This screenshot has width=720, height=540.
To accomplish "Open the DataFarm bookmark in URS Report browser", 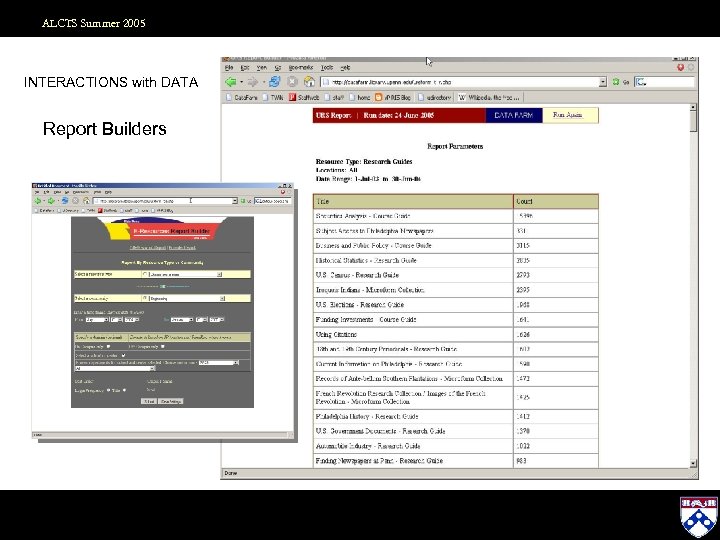I will pos(242,97).
